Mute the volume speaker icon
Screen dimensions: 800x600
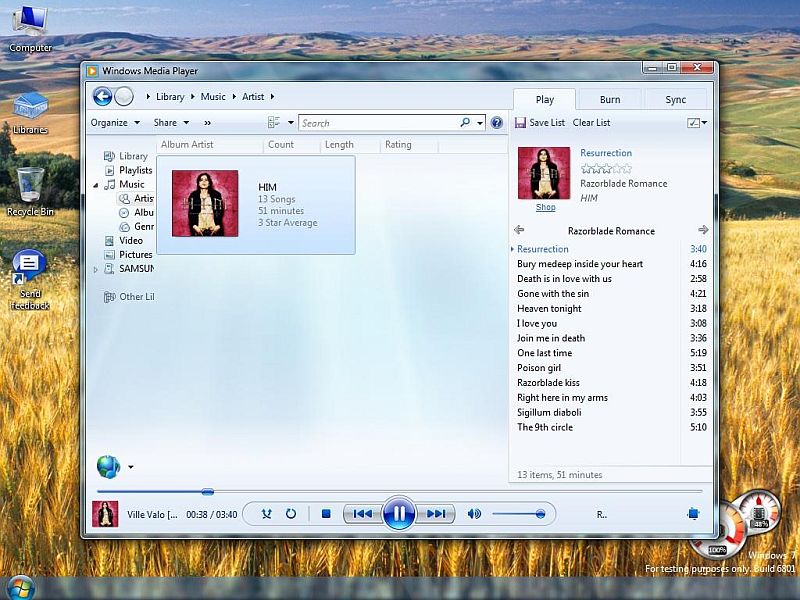[474, 514]
